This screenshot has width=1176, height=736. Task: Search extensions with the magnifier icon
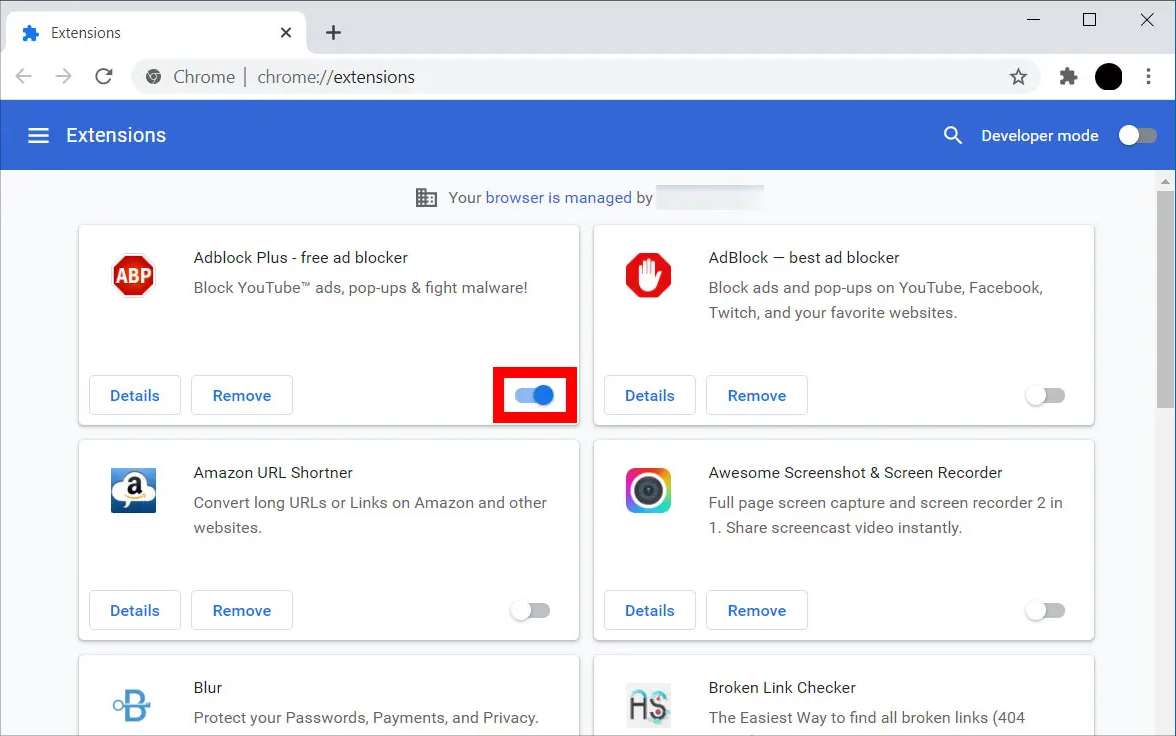pyautogui.click(x=952, y=135)
